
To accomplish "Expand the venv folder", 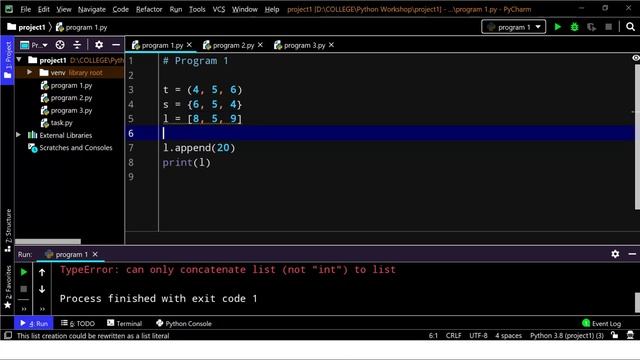I will coord(29,72).
